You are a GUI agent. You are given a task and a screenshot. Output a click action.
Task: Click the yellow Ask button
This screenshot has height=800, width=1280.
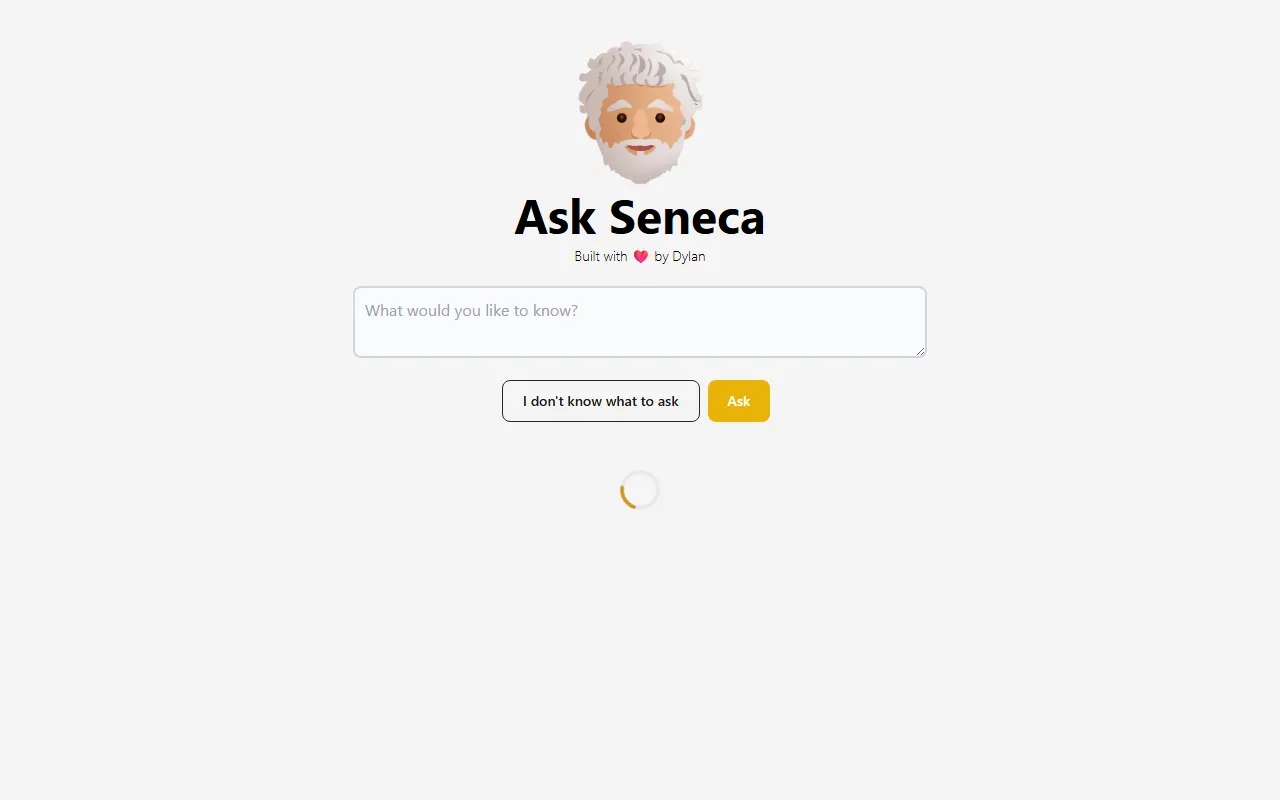click(739, 401)
